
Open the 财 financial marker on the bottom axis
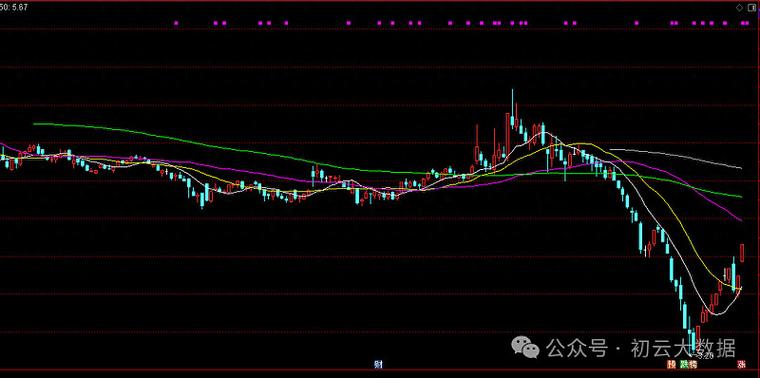point(379,364)
